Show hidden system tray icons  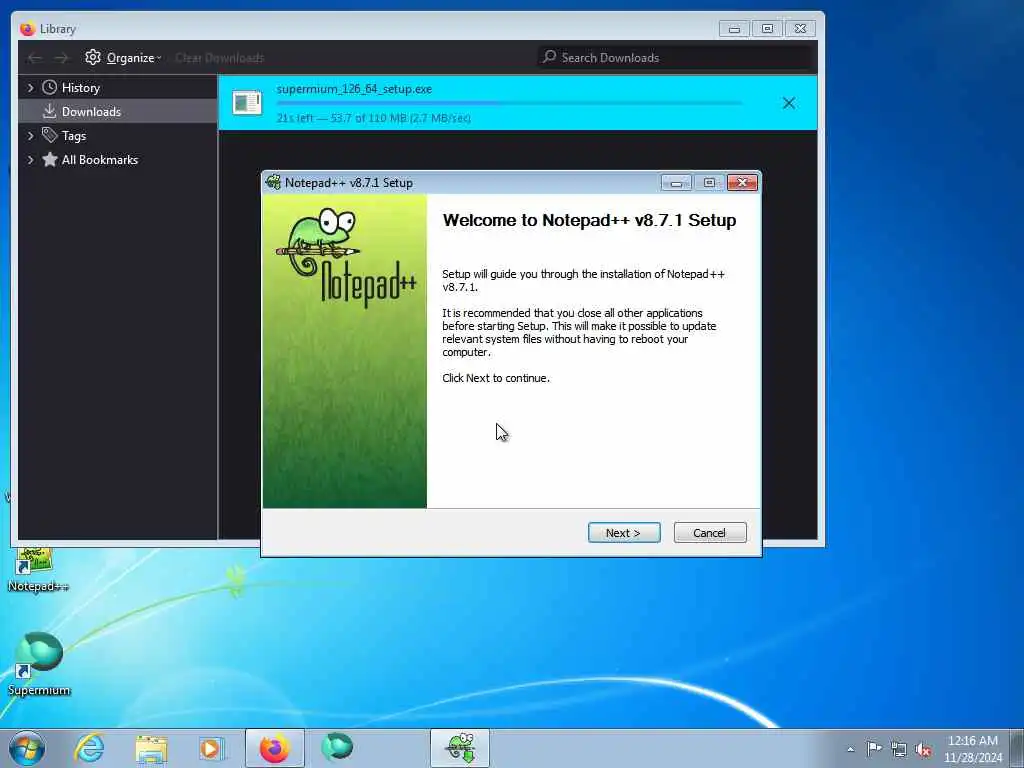pos(850,750)
